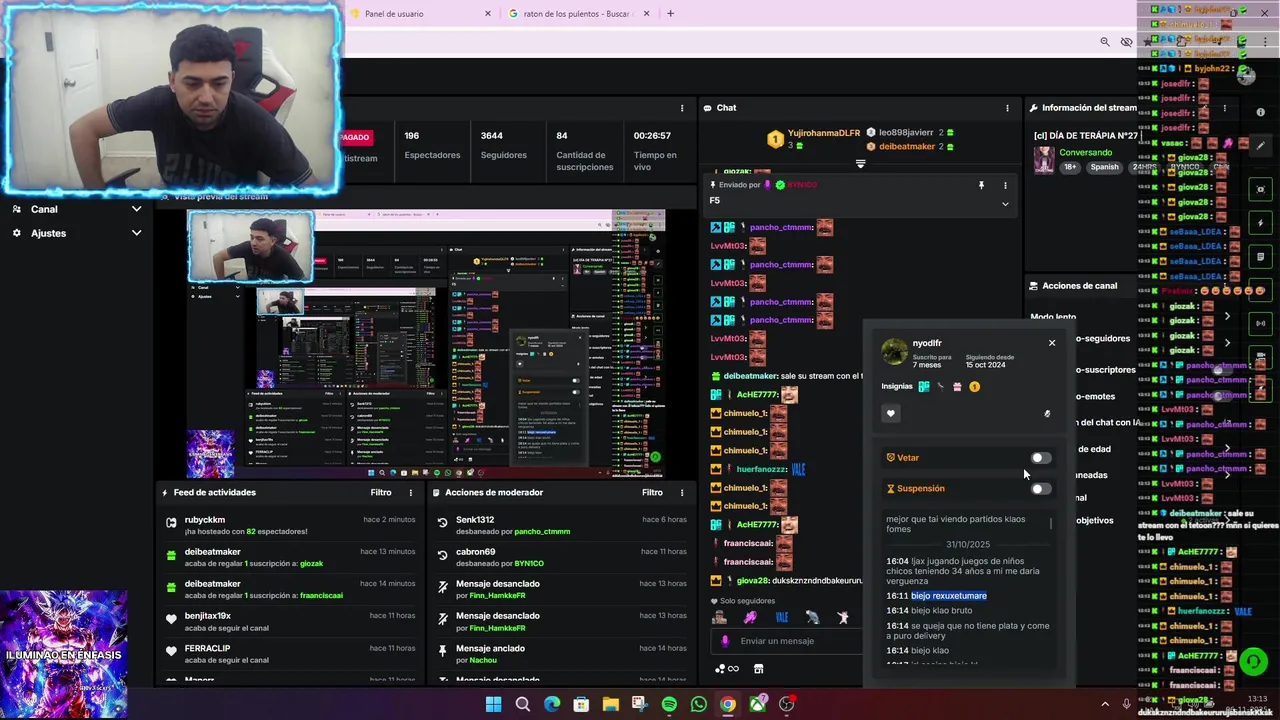The width and height of the screenshot is (1280, 720).
Task: Click browser zoom magnifier icon in address bar
Action: (1105, 42)
